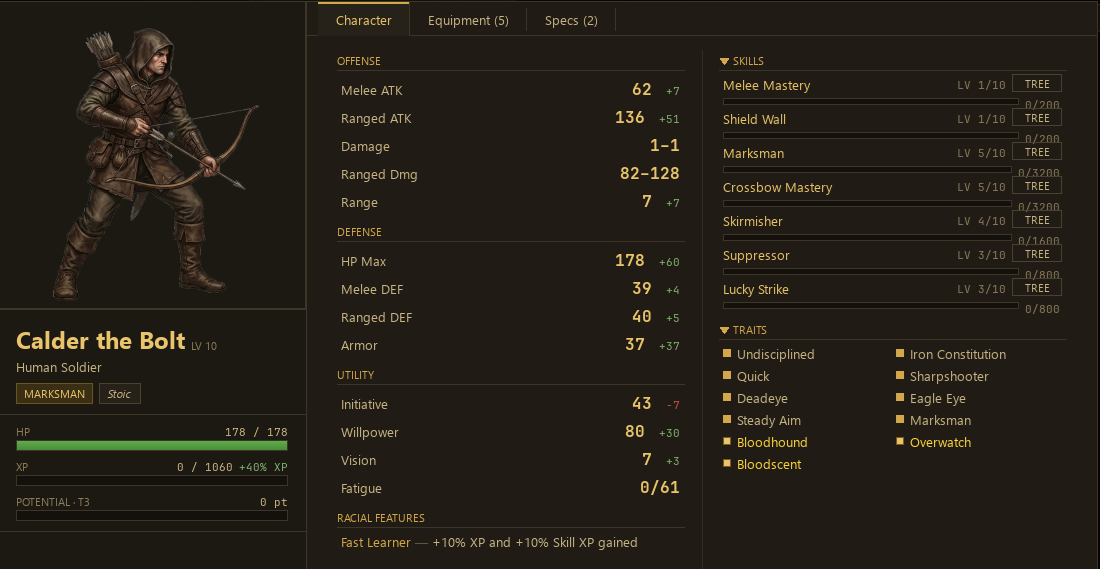1100x569 pixels.
Task: Click the Crossbow Mastery skill progress bar
Action: (x=867, y=203)
